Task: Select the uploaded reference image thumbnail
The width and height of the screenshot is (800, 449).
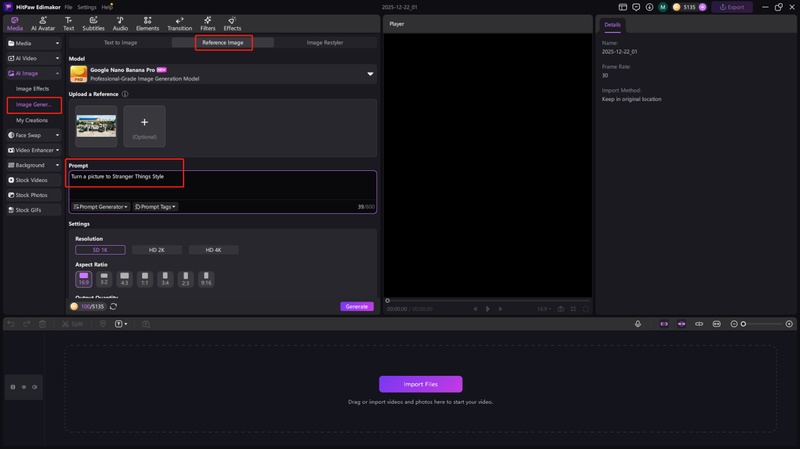Action: click(x=96, y=126)
